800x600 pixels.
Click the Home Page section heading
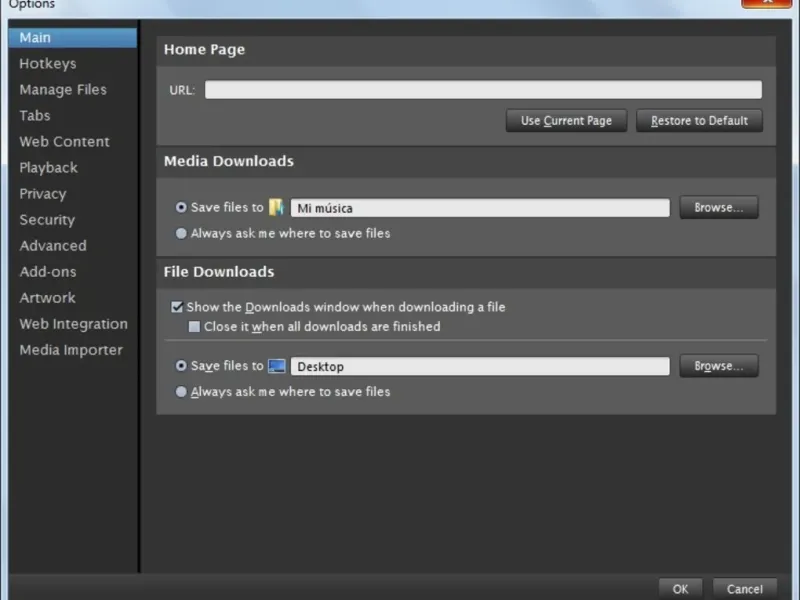click(x=205, y=49)
